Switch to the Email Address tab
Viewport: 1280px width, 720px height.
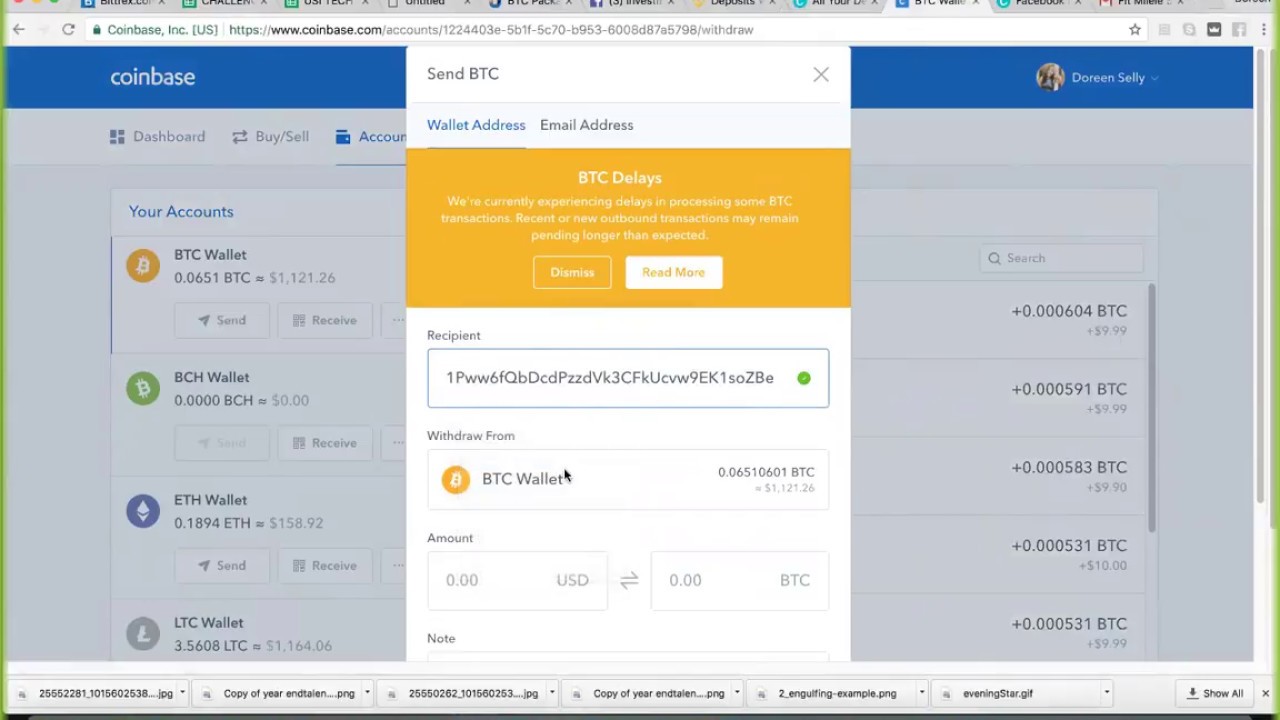[x=586, y=125]
